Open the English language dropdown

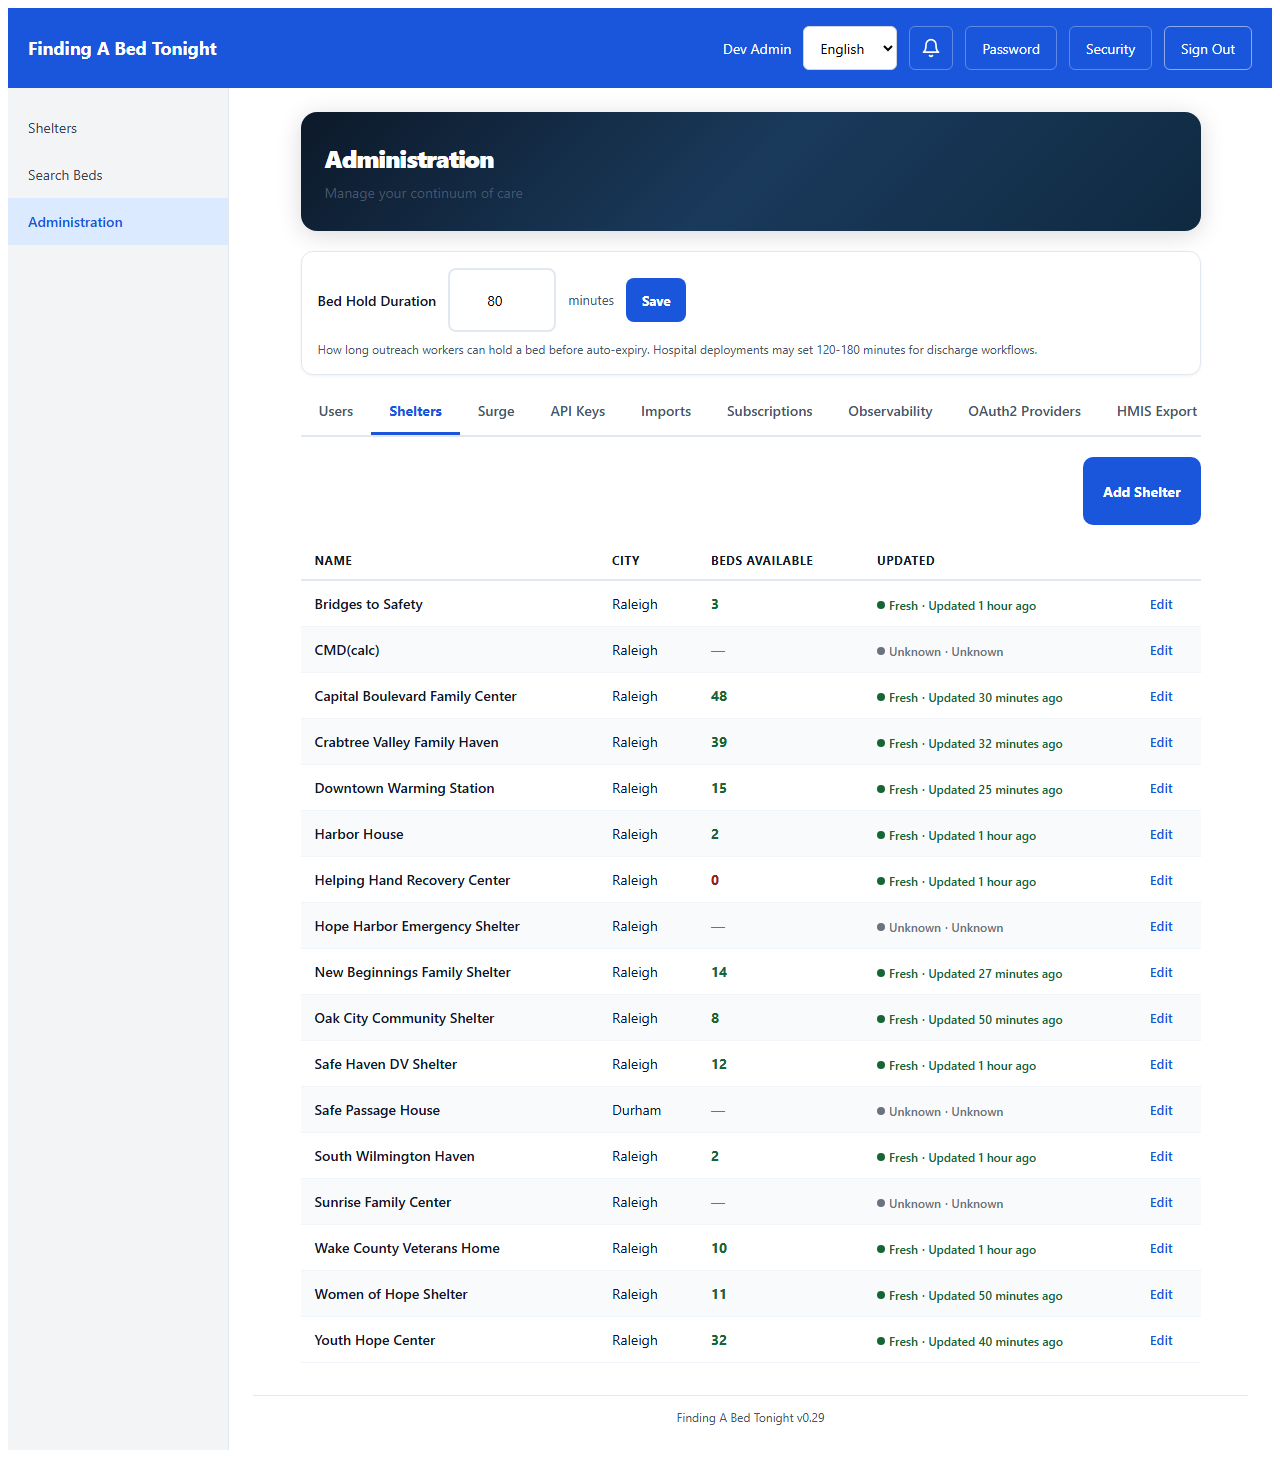coord(849,48)
